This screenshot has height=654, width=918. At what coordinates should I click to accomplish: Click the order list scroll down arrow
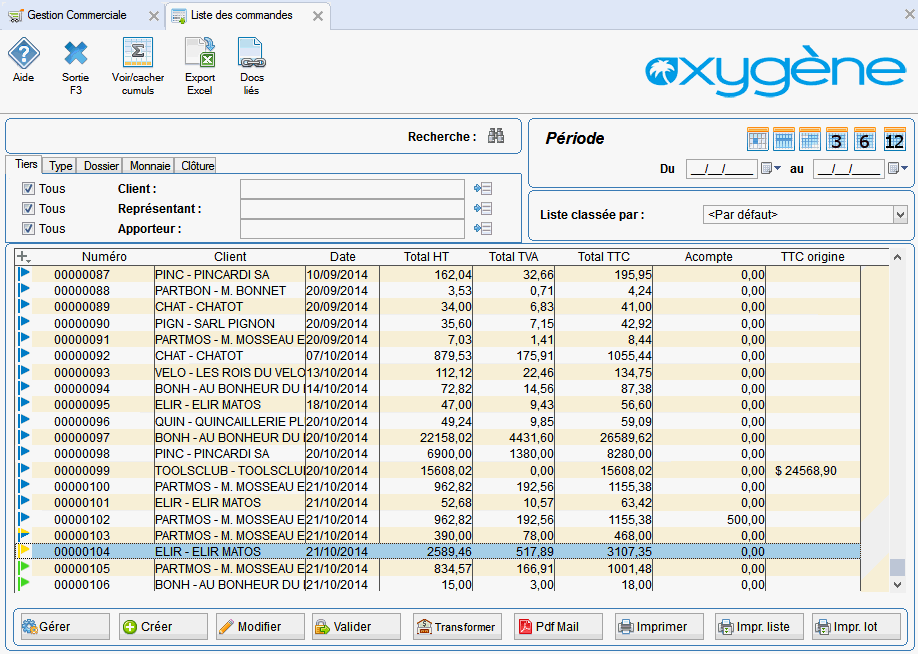[898, 584]
